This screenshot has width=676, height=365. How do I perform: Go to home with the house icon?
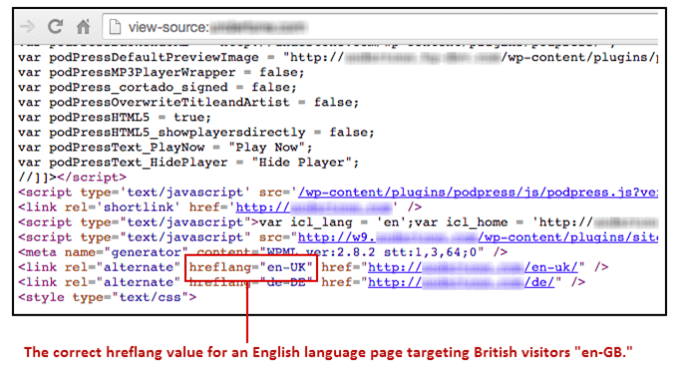(83, 27)
